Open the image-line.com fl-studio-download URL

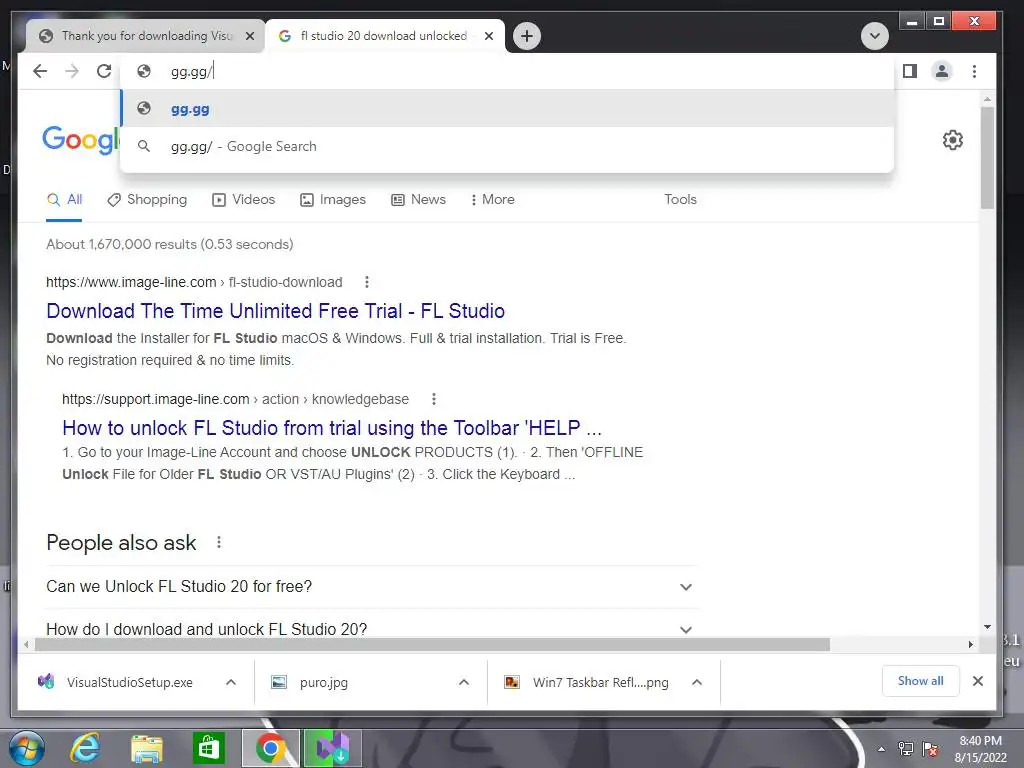(194, 282)
